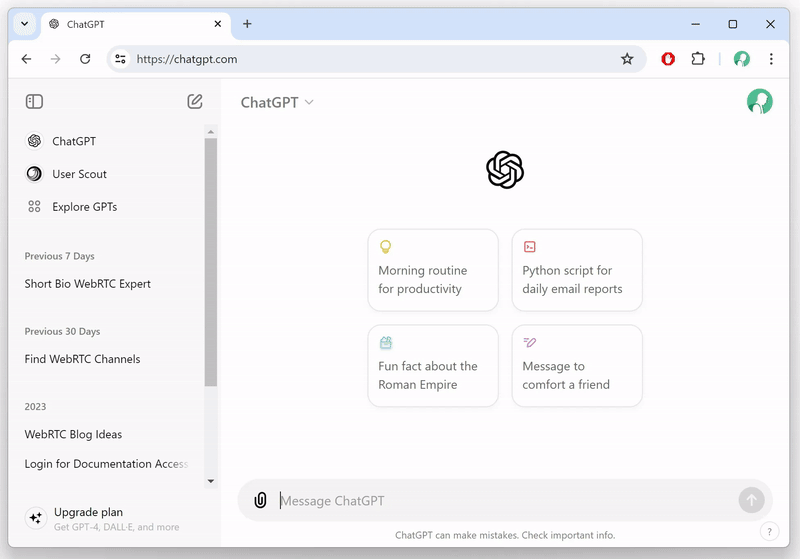Viewport: 800px width, 559px height.
Task: Select the ChatGPT browser tab
Action: (136, 24)
